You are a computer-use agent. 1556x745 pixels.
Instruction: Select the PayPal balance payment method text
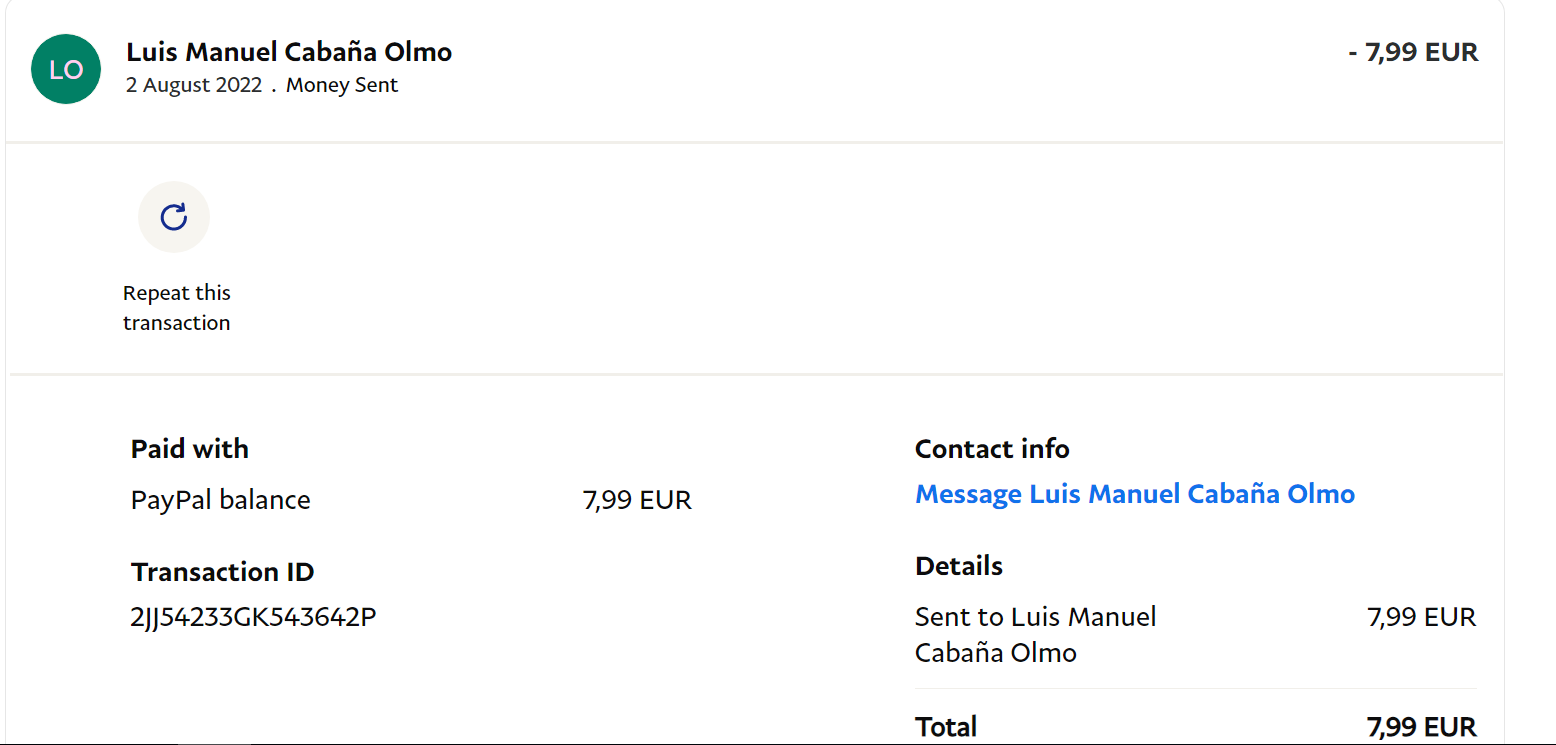point(221,500)
